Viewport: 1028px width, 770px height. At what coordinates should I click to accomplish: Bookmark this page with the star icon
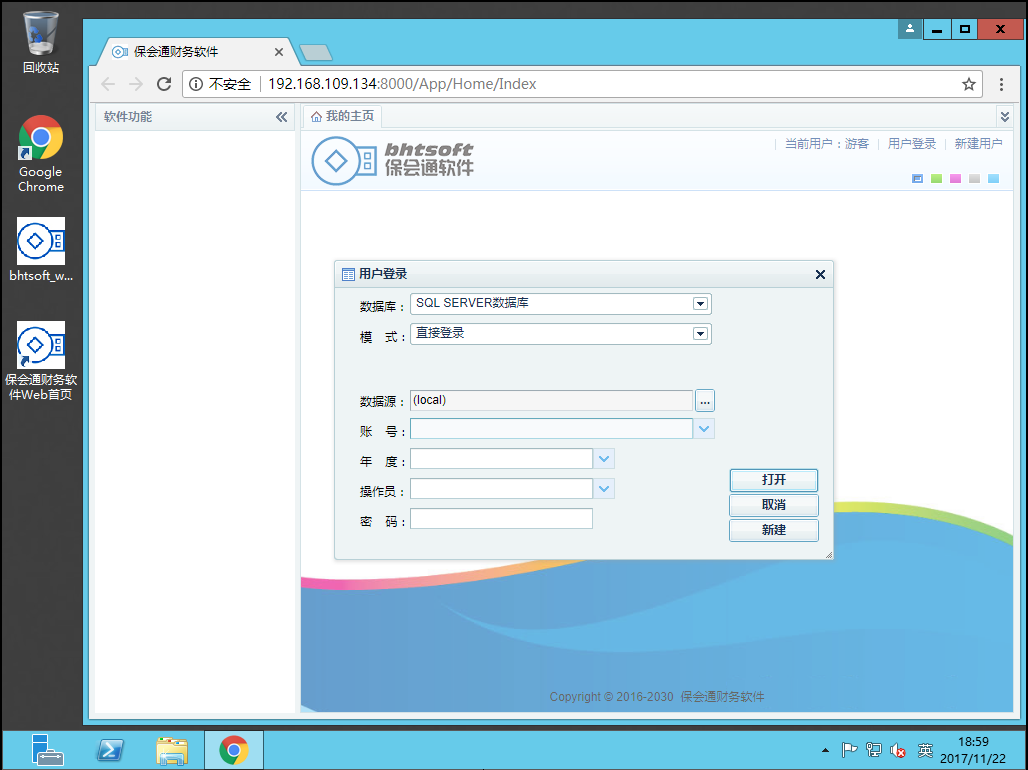[968, 84]
